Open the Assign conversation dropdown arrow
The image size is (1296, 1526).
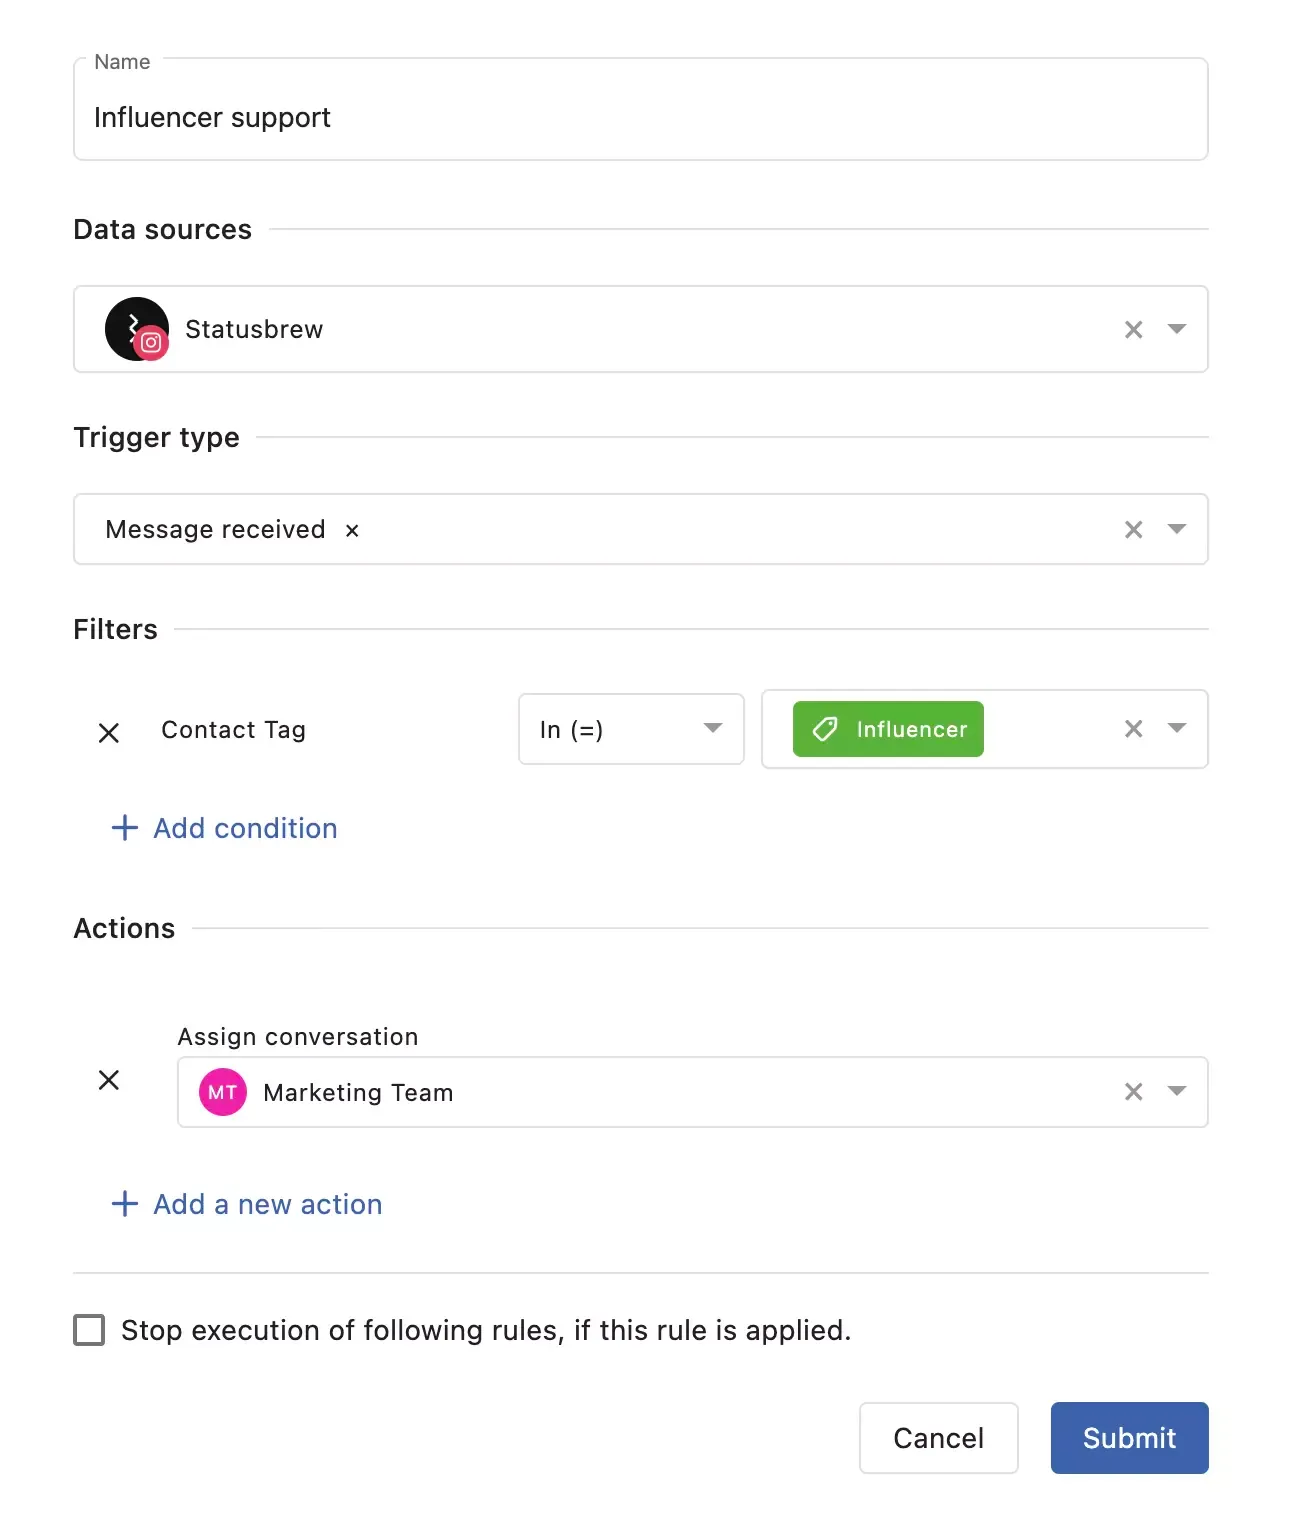1177,1091
